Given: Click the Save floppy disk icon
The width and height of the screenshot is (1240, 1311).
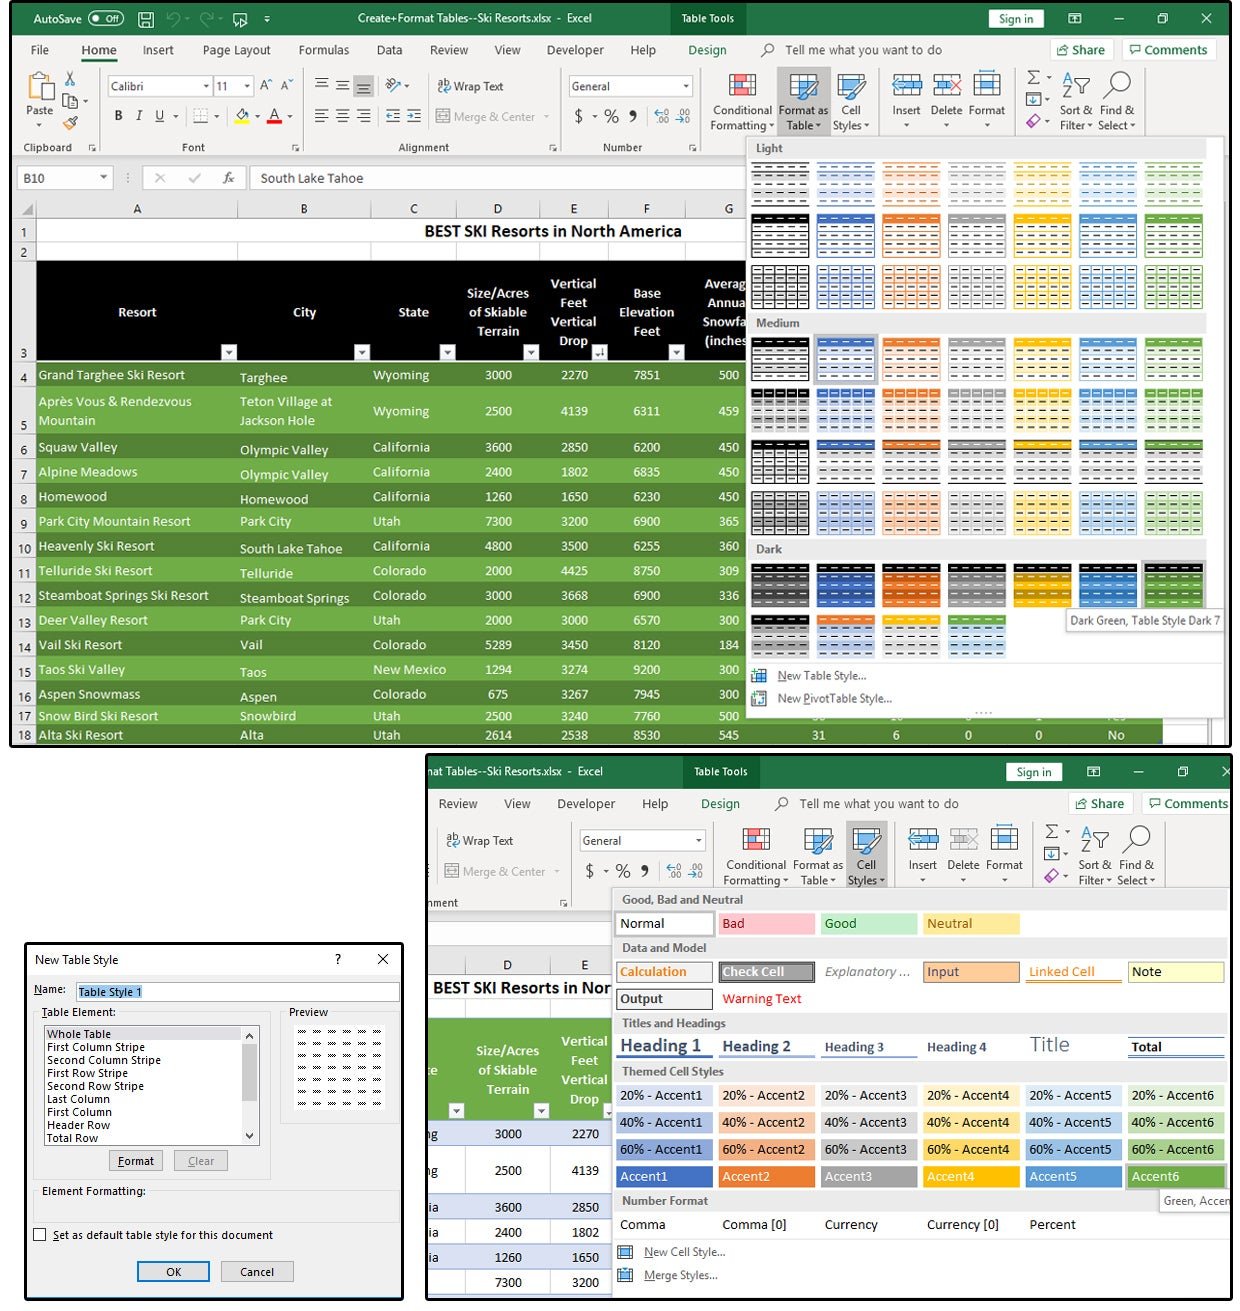Looking at the screenshot, I should pos(146,19).
